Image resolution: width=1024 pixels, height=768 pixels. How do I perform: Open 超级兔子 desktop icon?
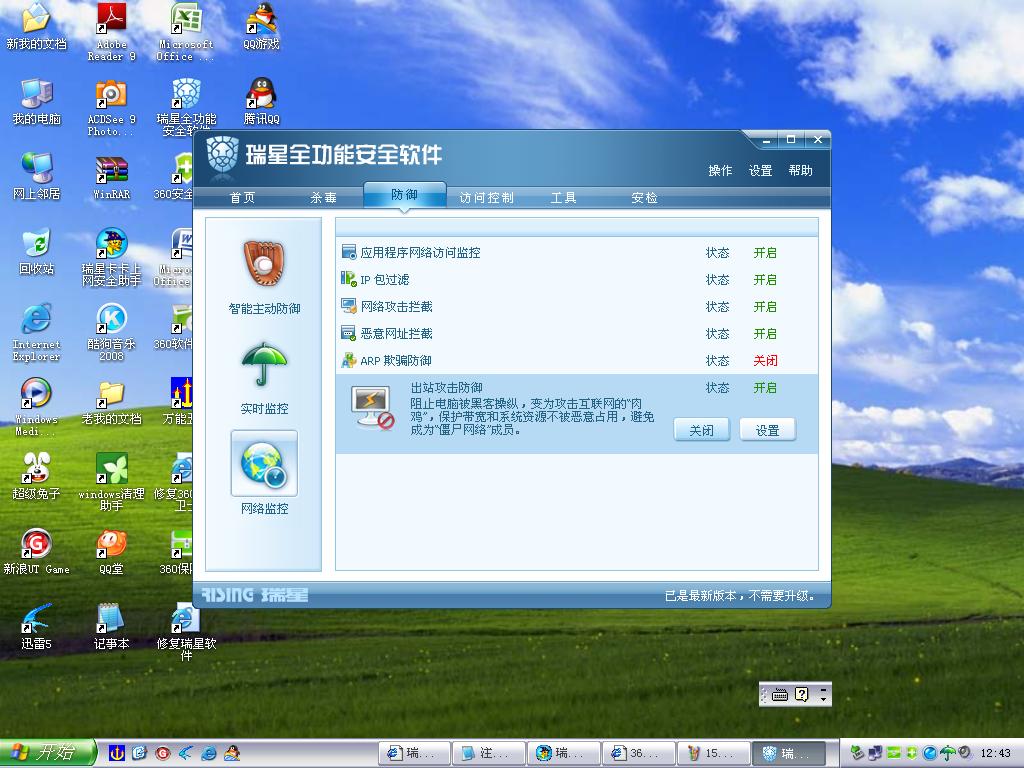point(37,468)
